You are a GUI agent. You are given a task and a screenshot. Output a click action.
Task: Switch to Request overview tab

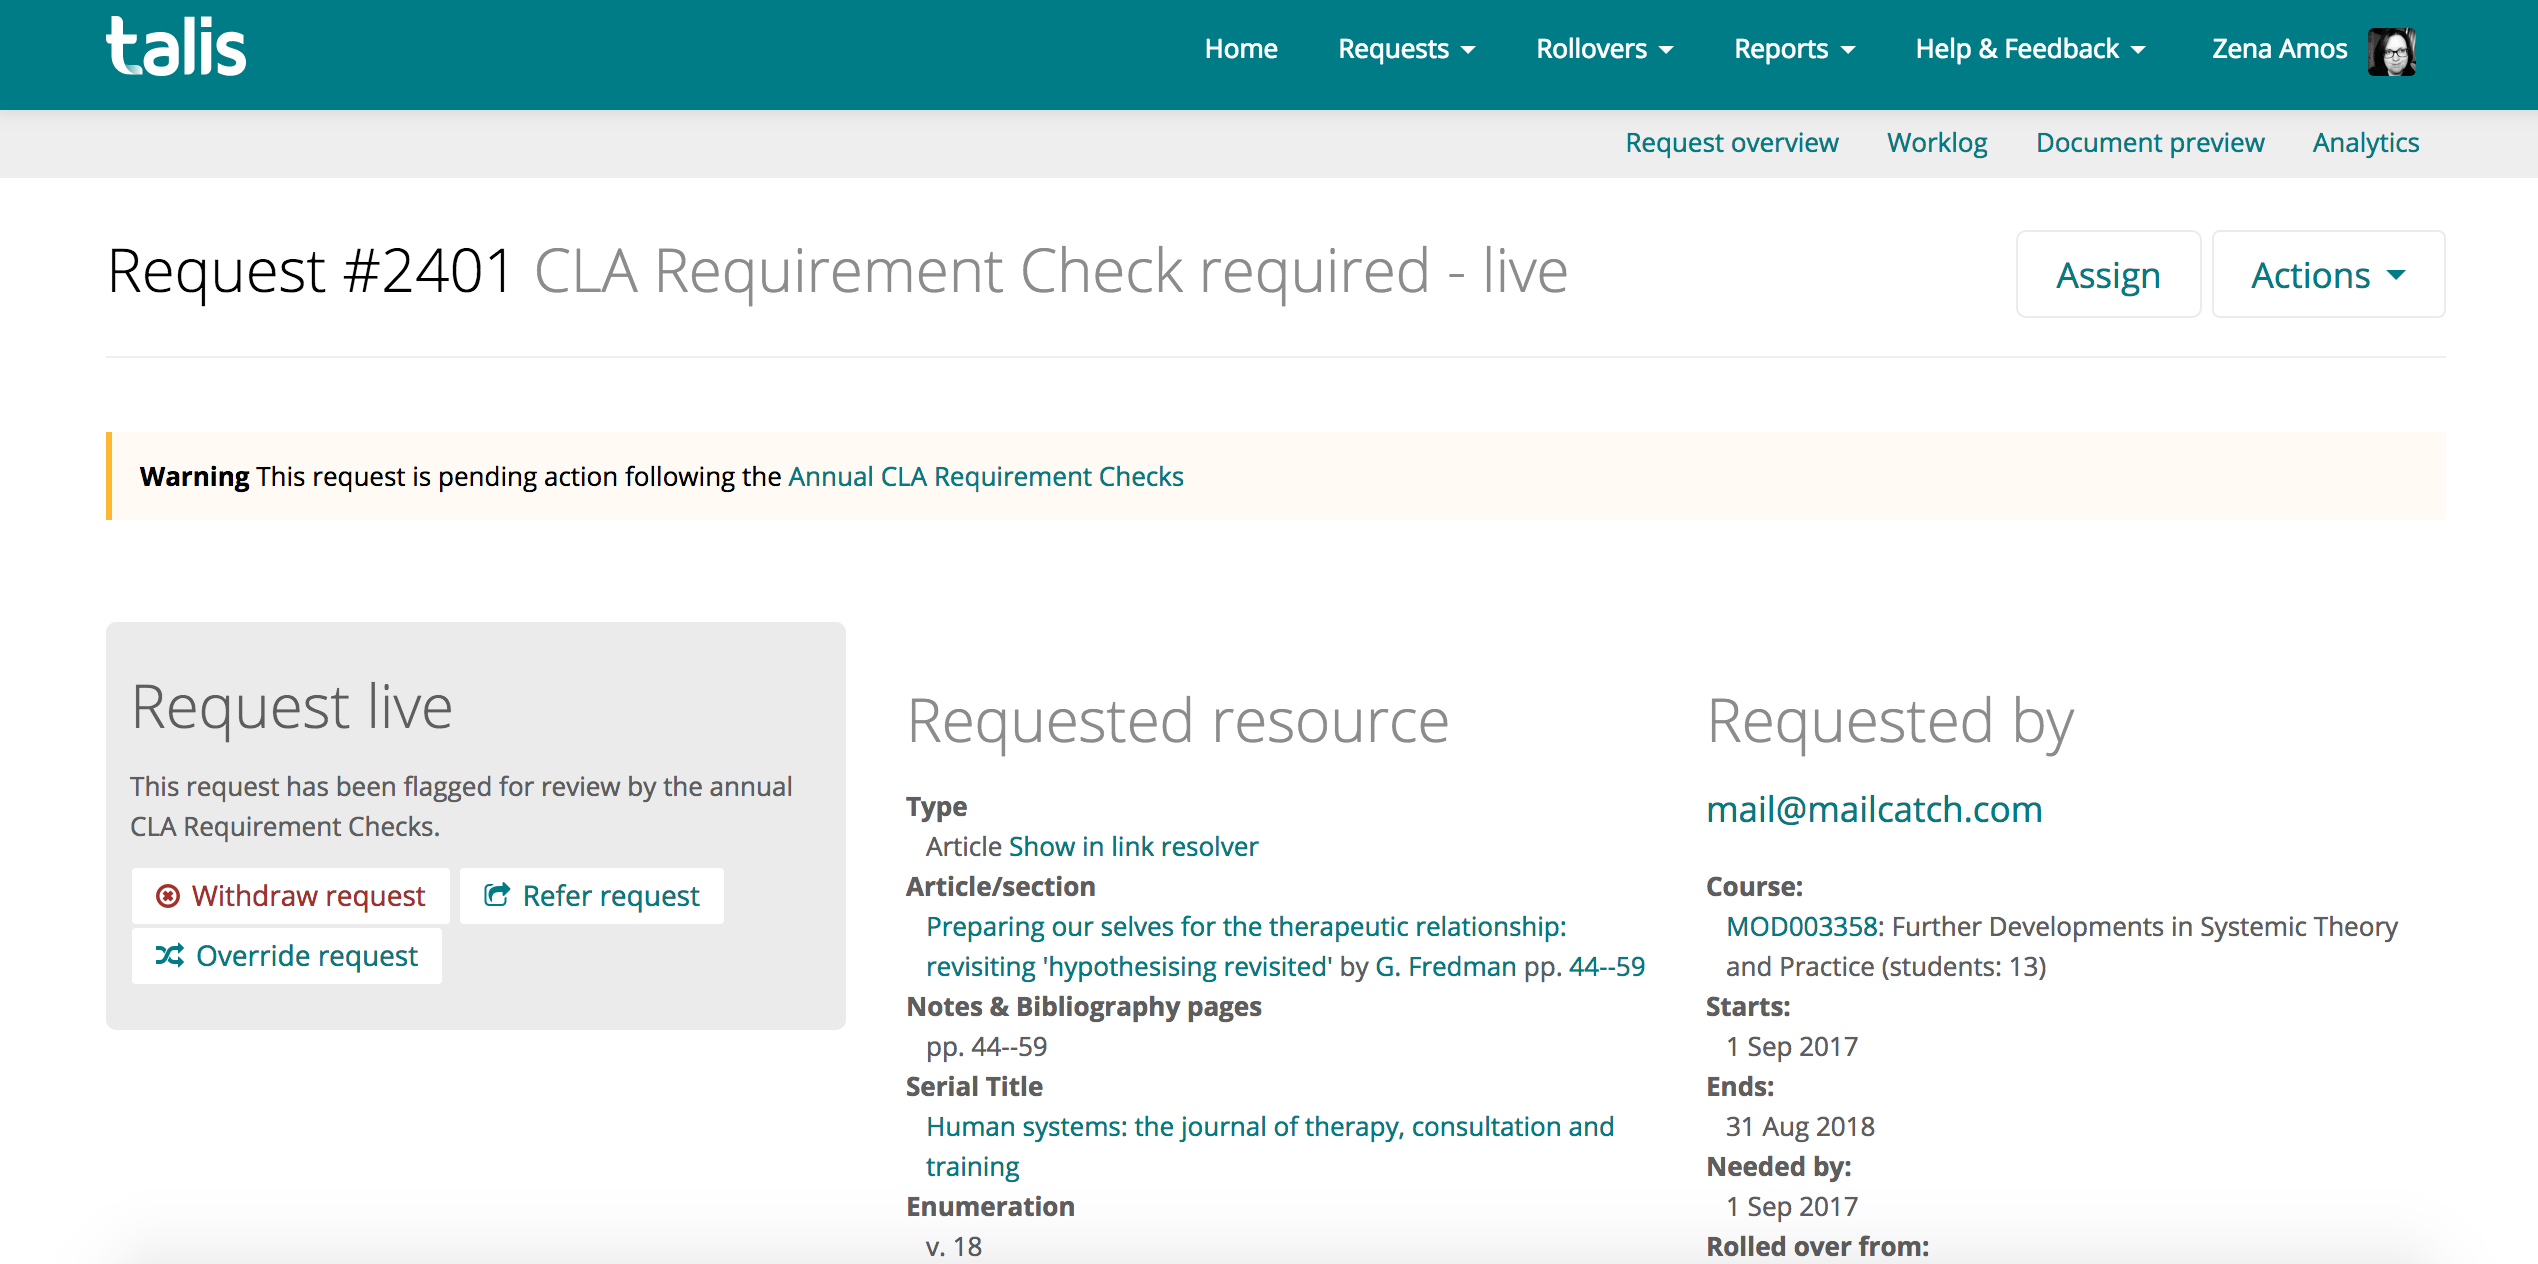[1732, 143]
